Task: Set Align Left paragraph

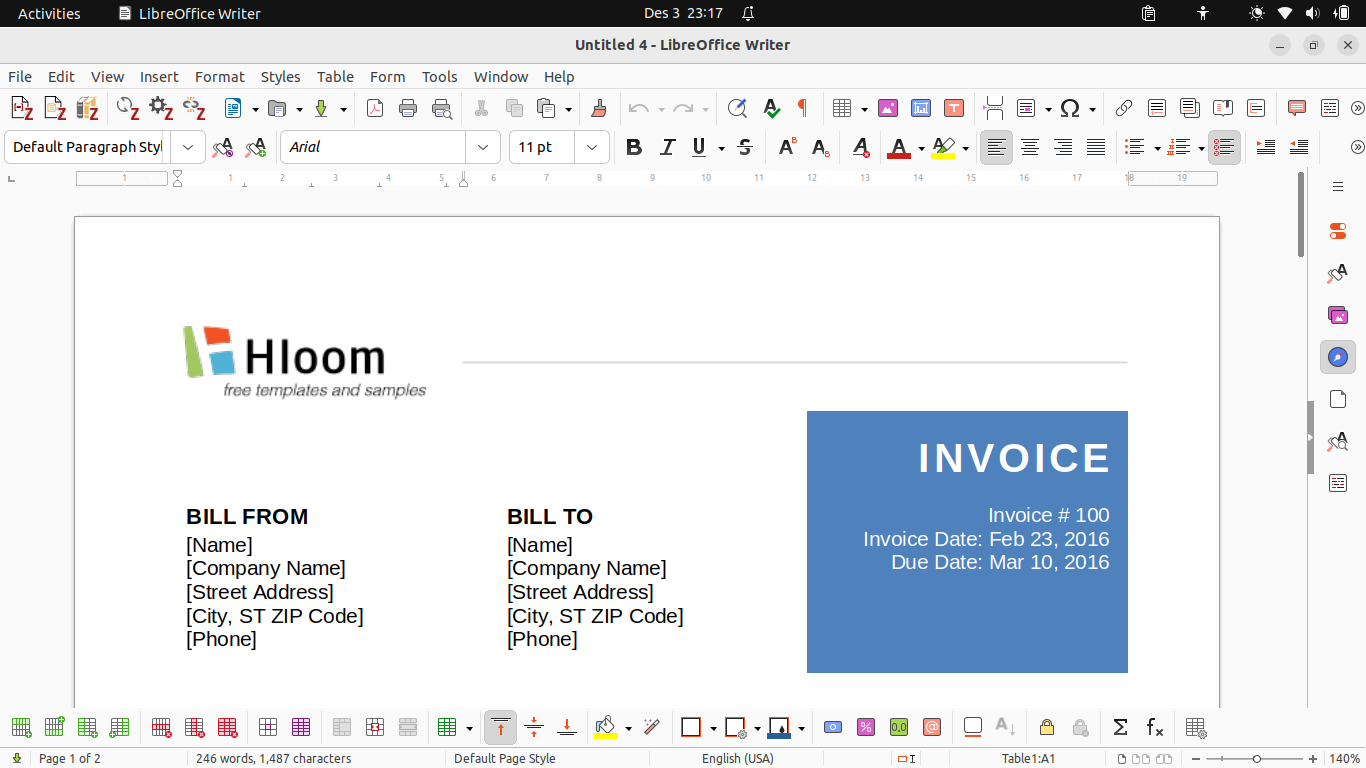Action: coord(996,148)
